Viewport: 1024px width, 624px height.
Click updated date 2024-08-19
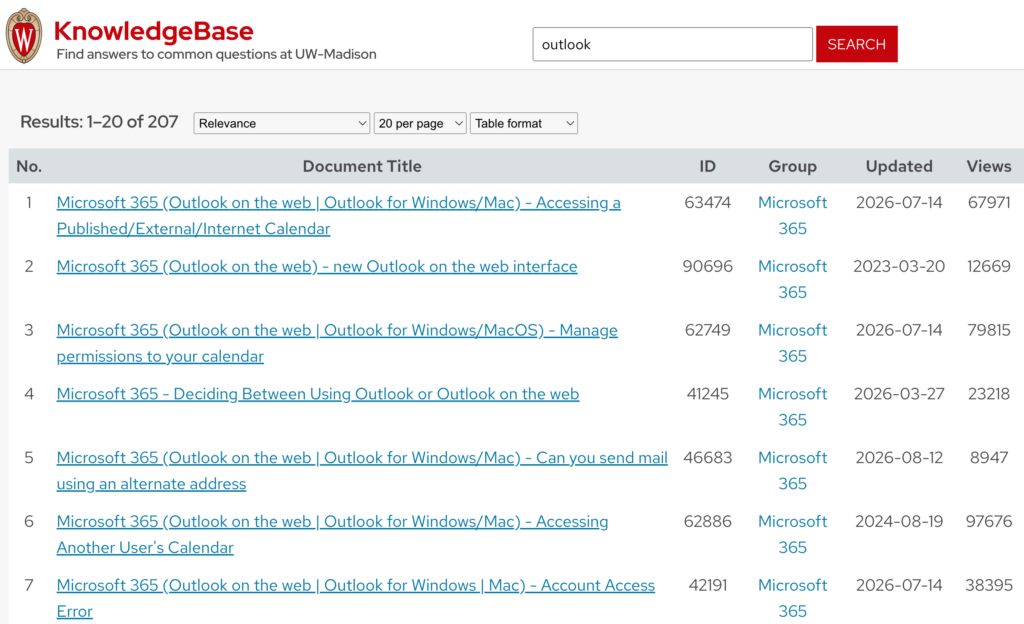pos(899,522)
